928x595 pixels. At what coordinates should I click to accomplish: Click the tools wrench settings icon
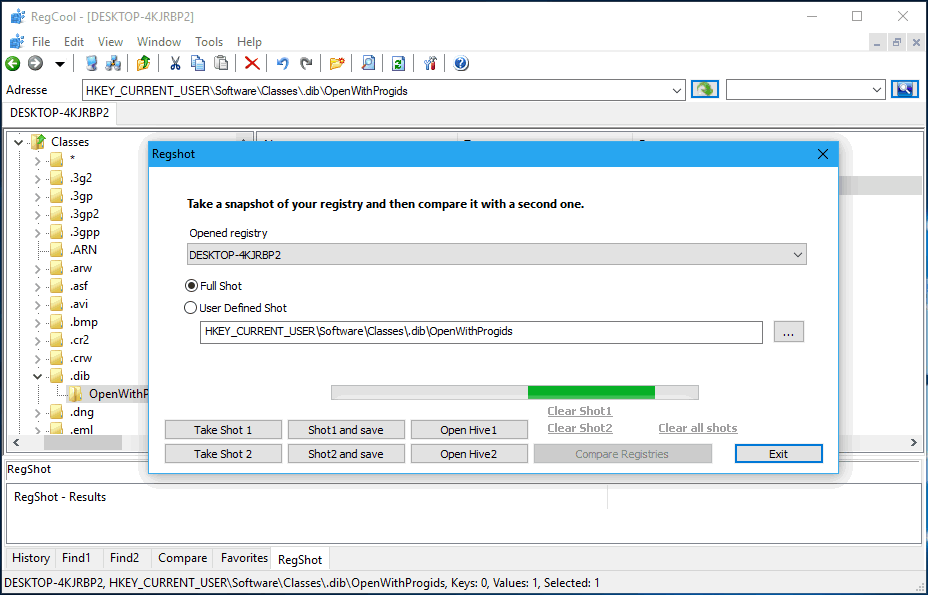pos(430,63)
